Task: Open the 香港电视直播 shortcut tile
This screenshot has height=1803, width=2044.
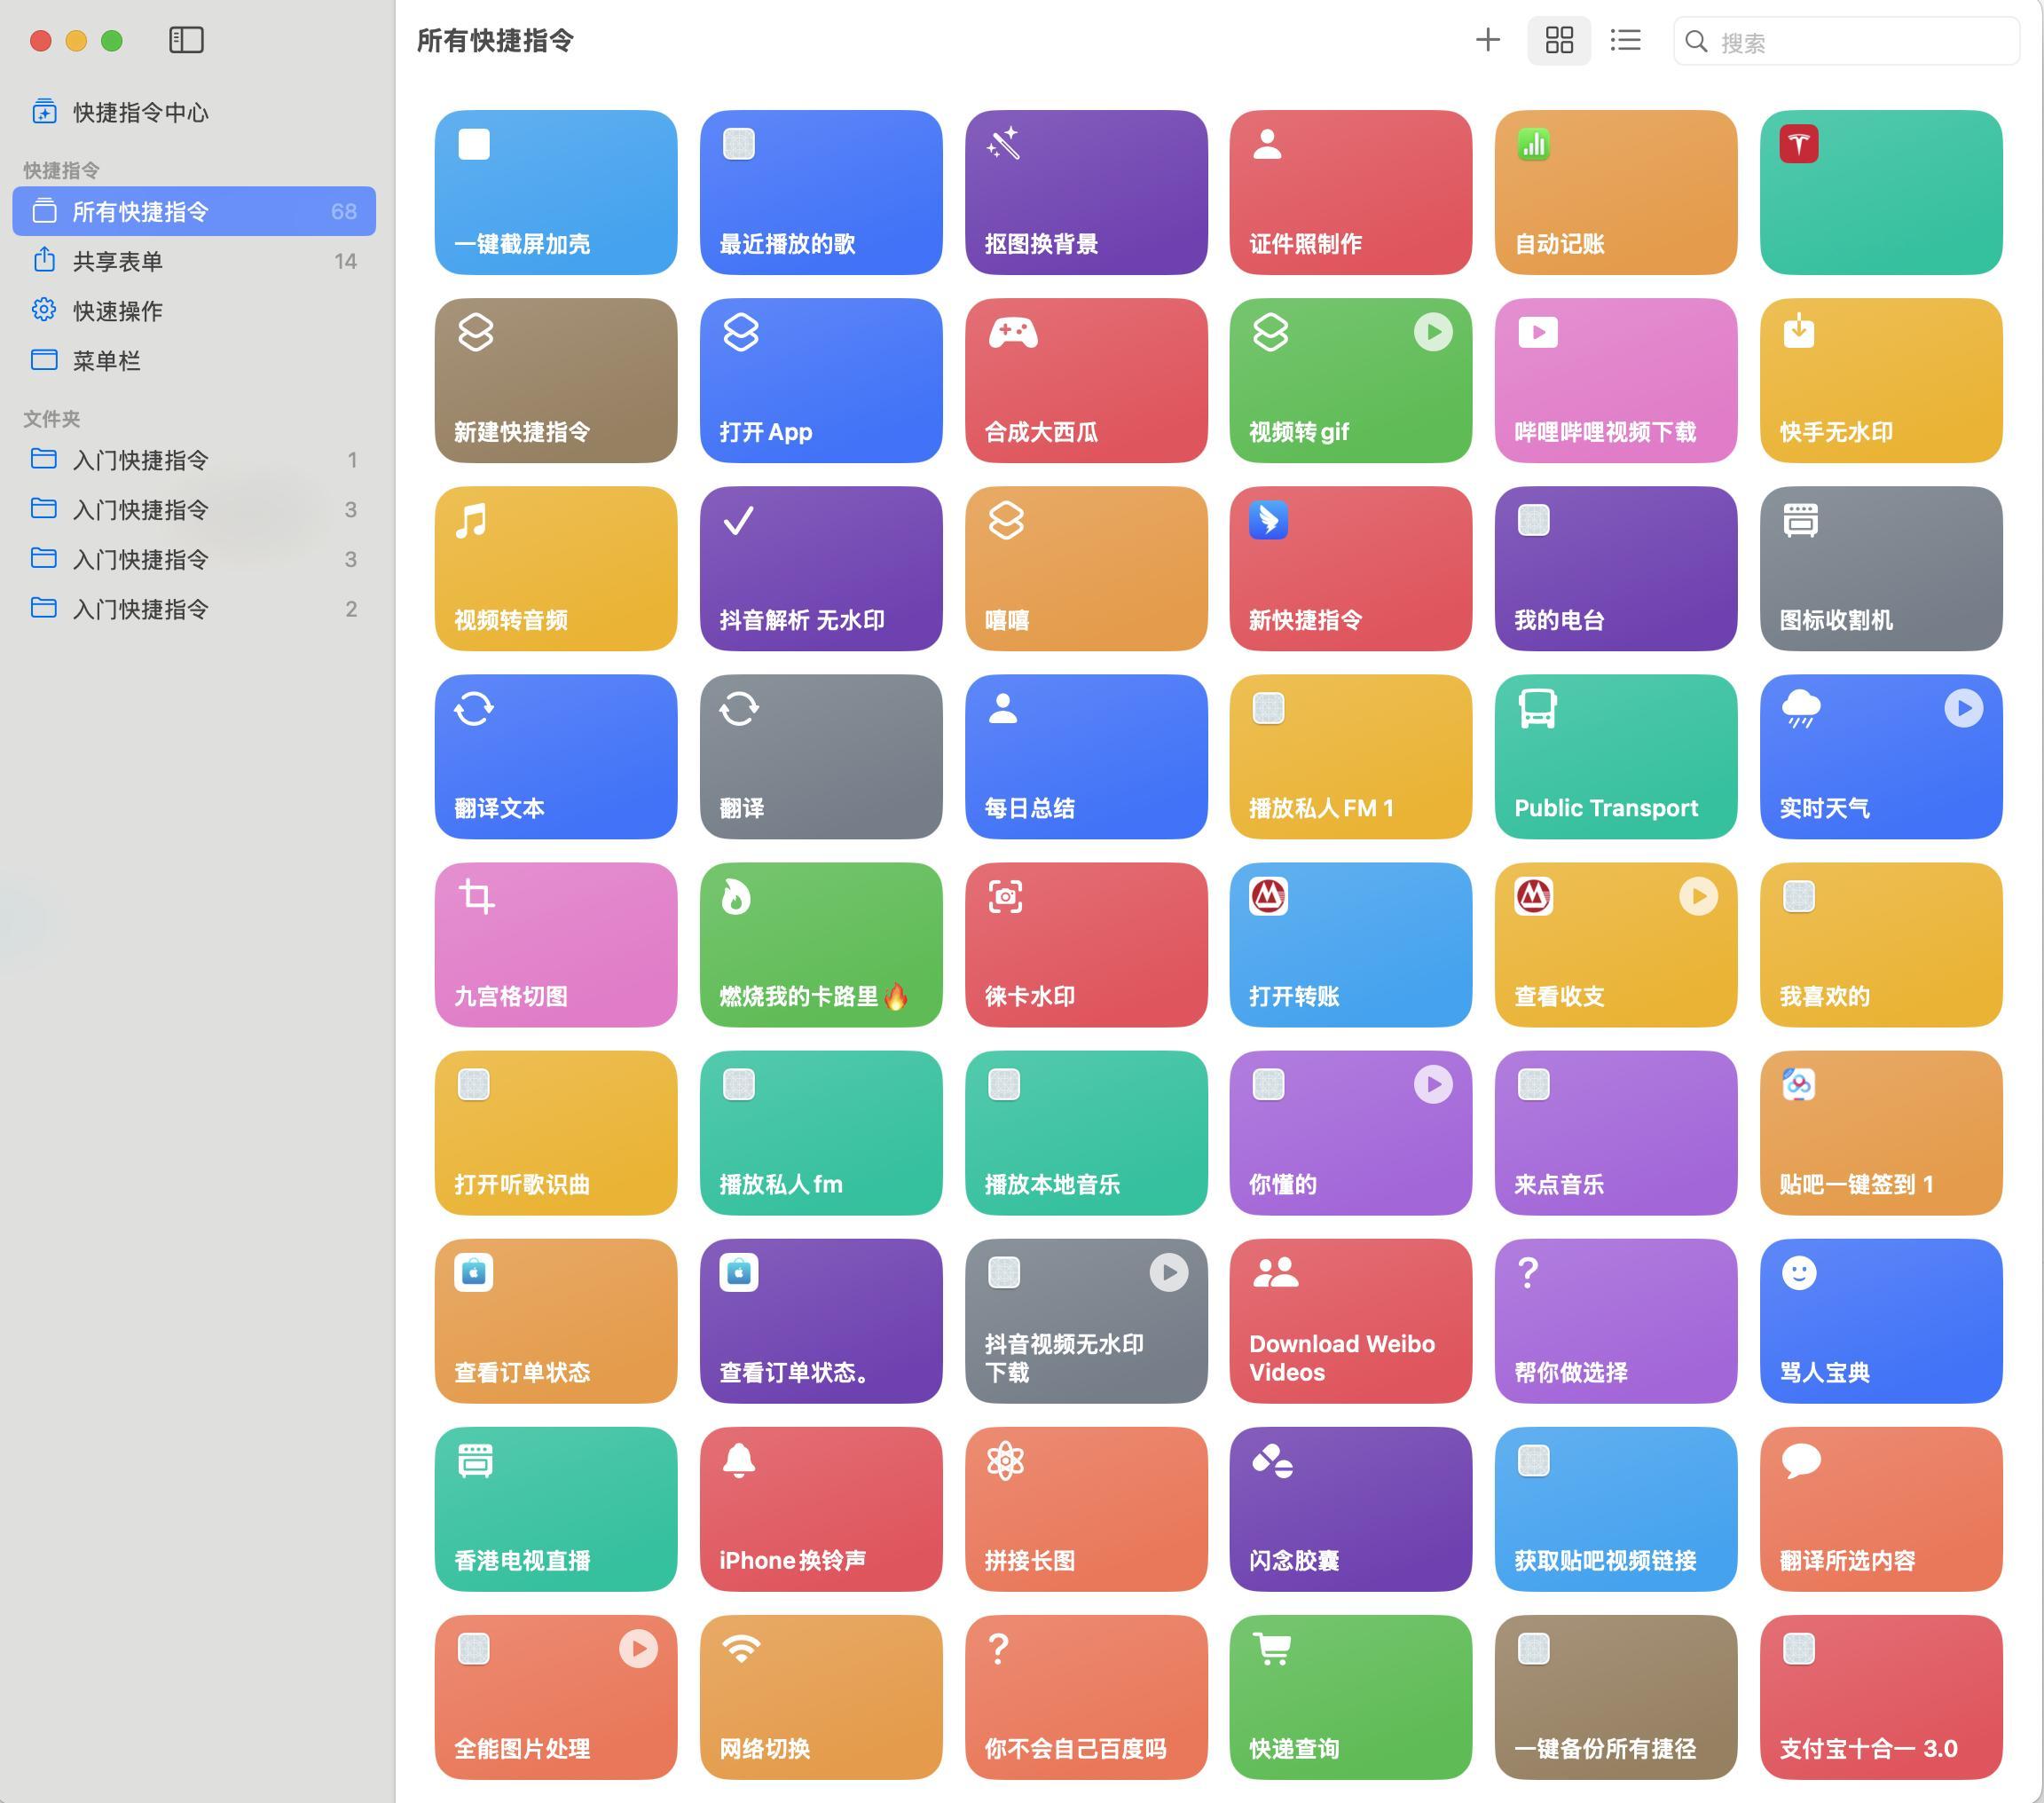Action: coord(555,1508)
